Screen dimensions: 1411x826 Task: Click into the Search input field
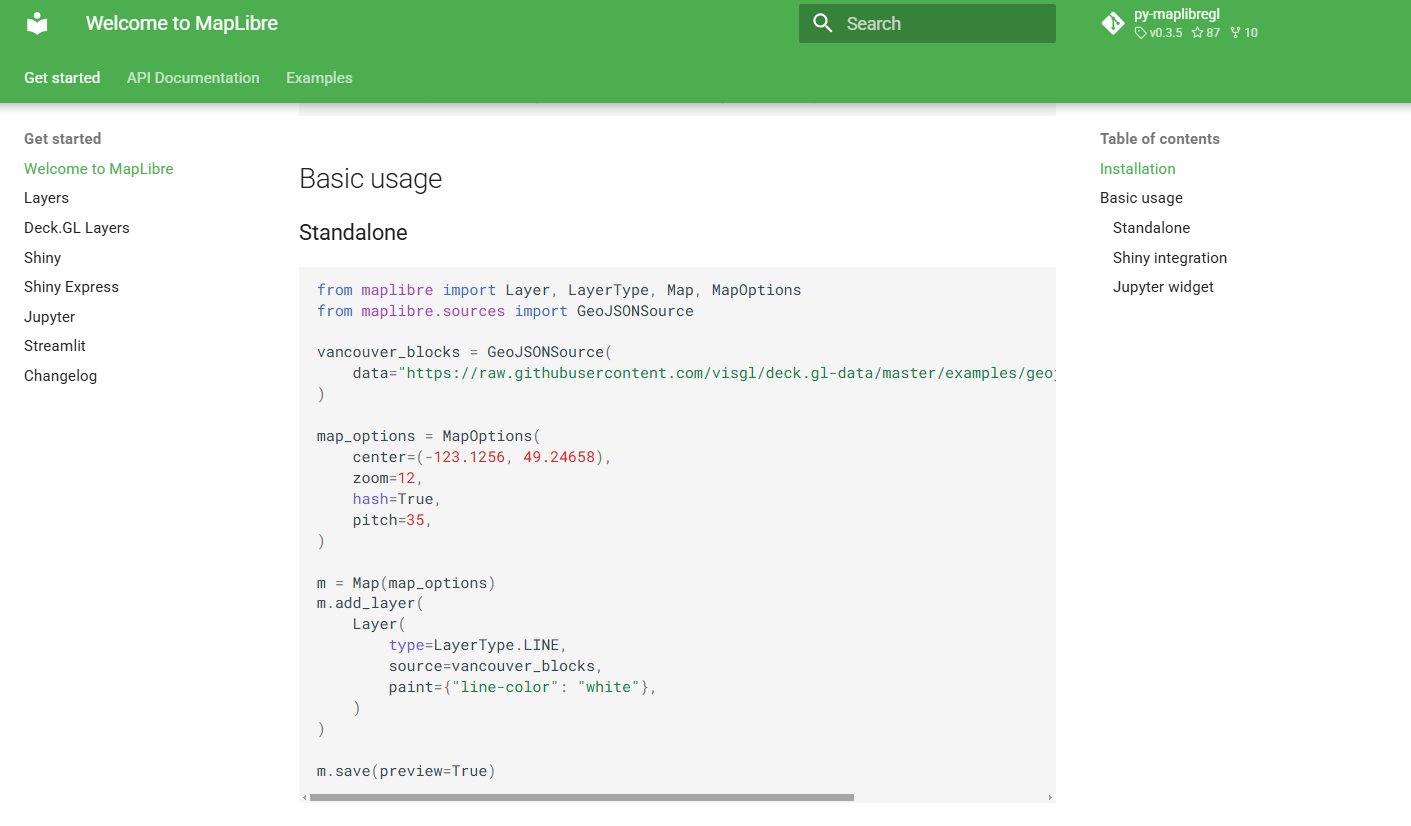point(940,24)
